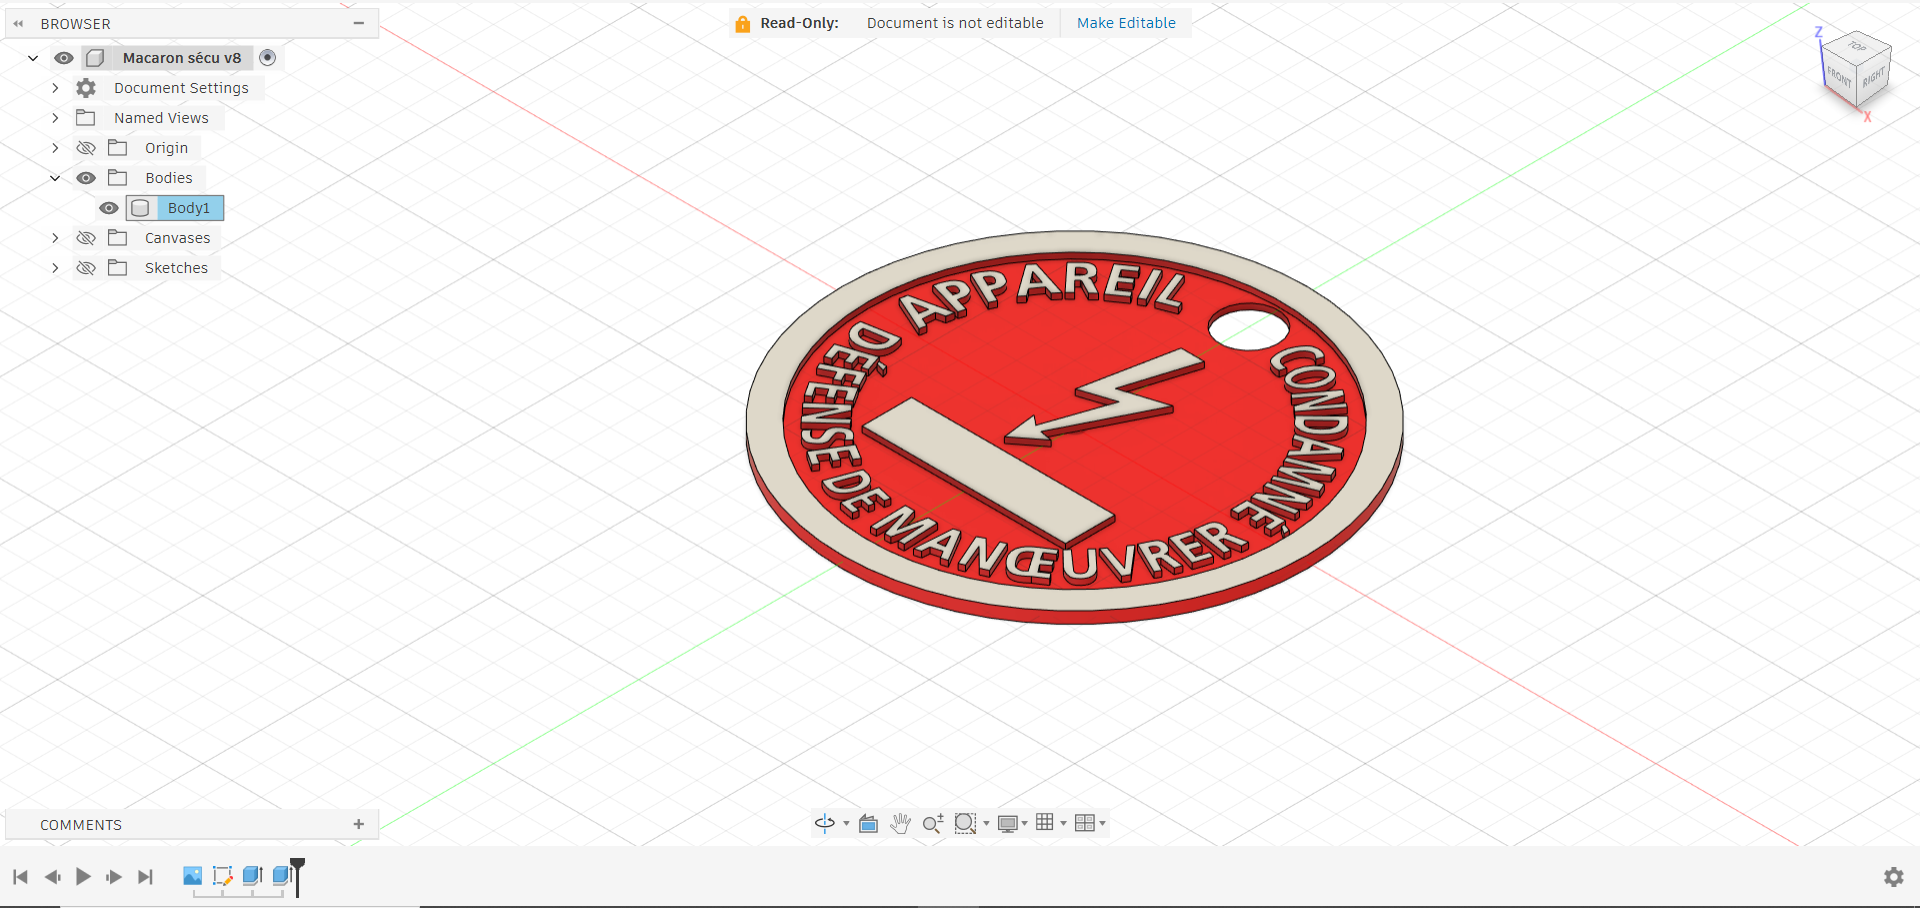The image size is (1920, 908).
Task: Show the Sketches folder visibility
Action: coord(86,268)
